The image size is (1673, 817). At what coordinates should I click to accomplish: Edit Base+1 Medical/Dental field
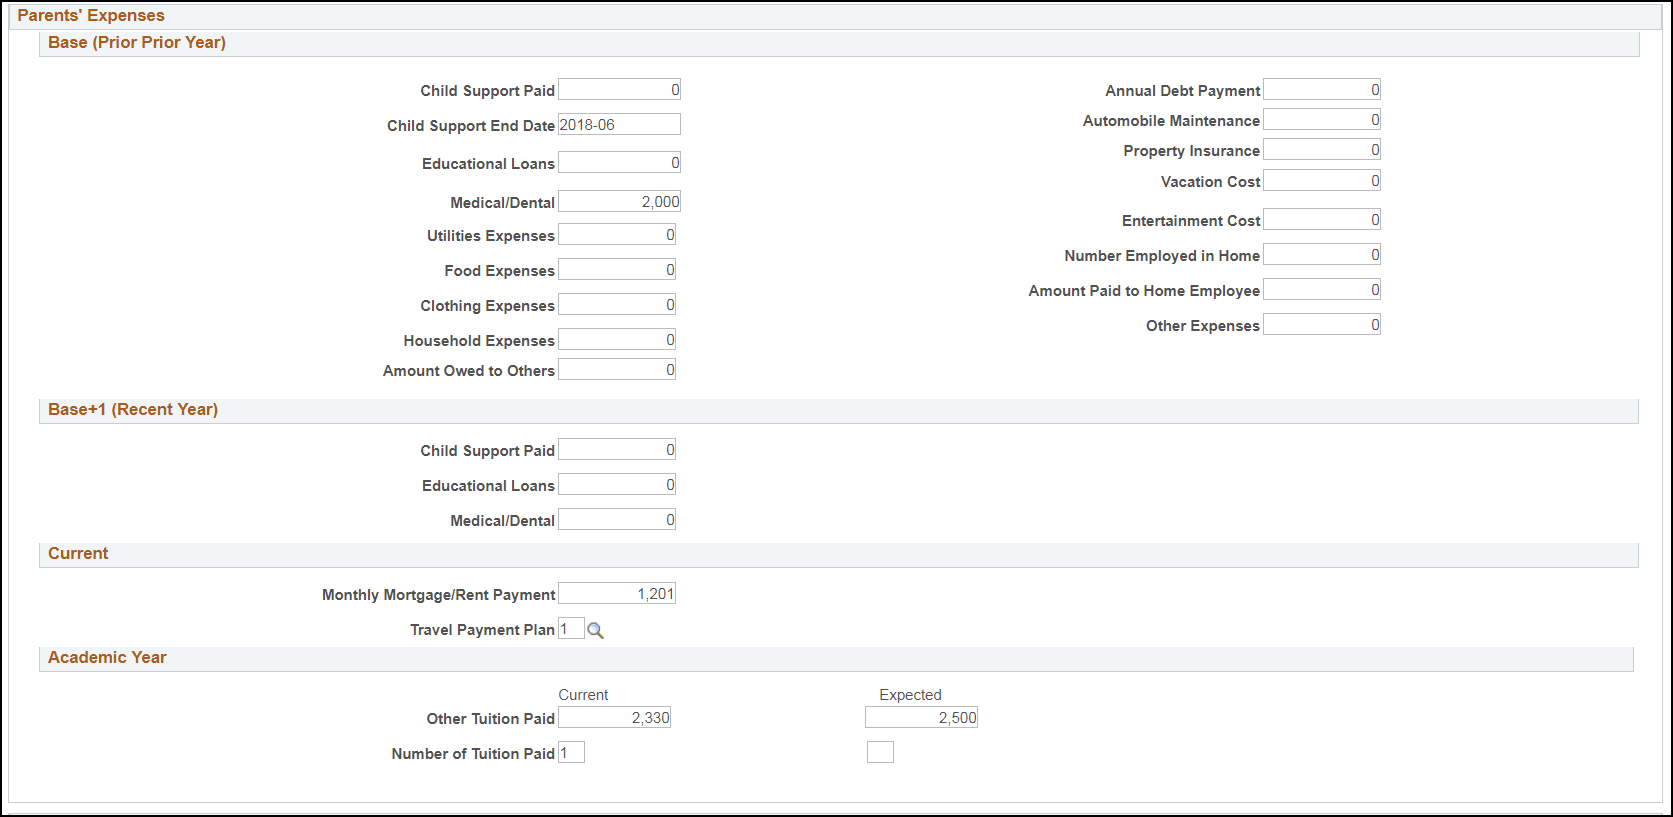[x=617, y=520]
